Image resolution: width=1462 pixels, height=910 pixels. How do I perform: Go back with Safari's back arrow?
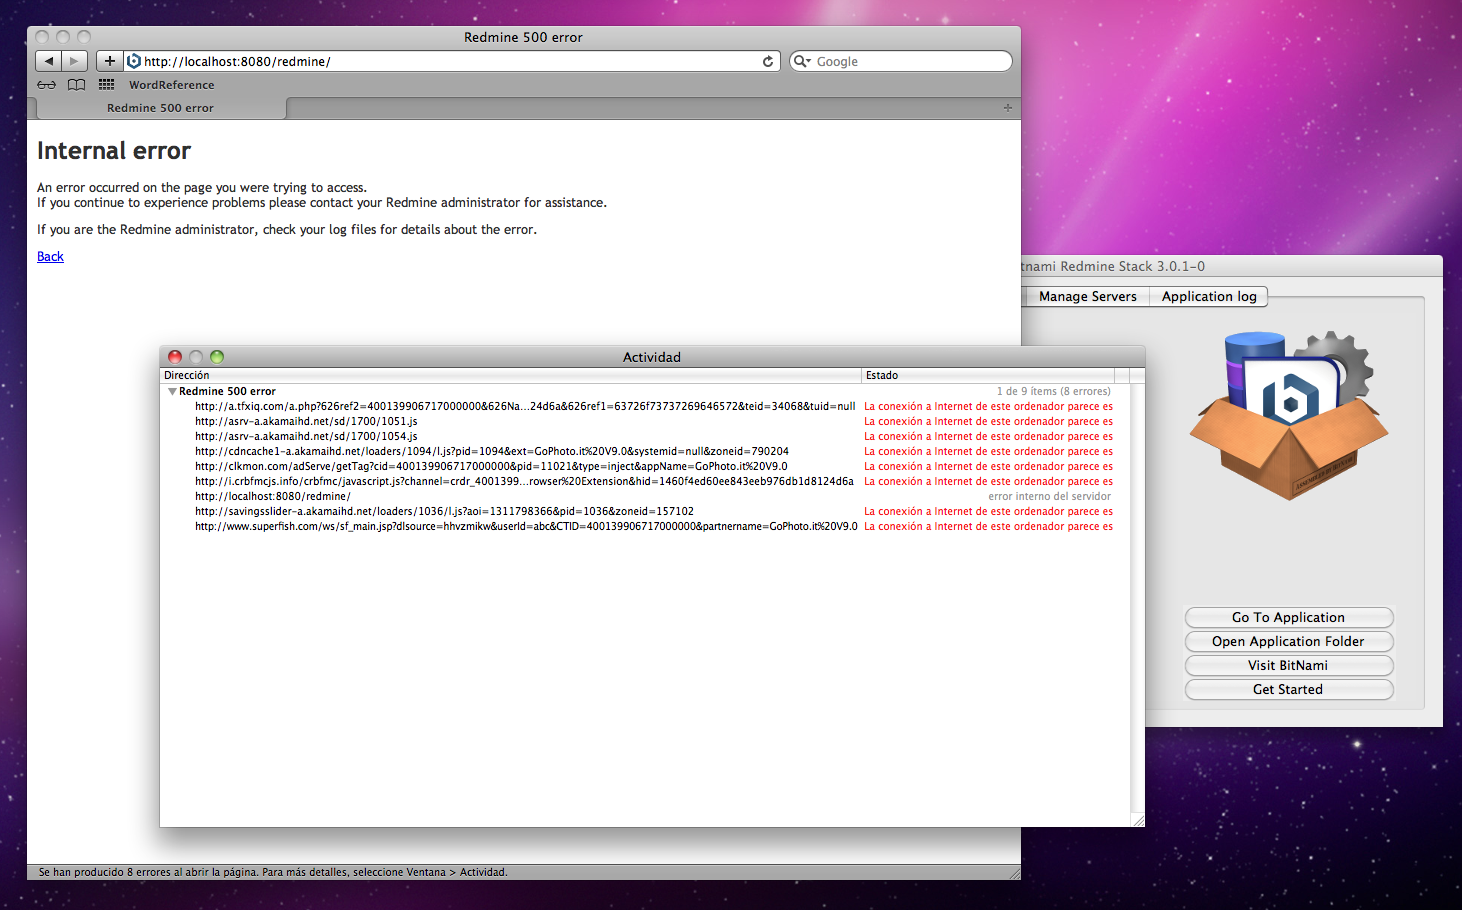49,61
